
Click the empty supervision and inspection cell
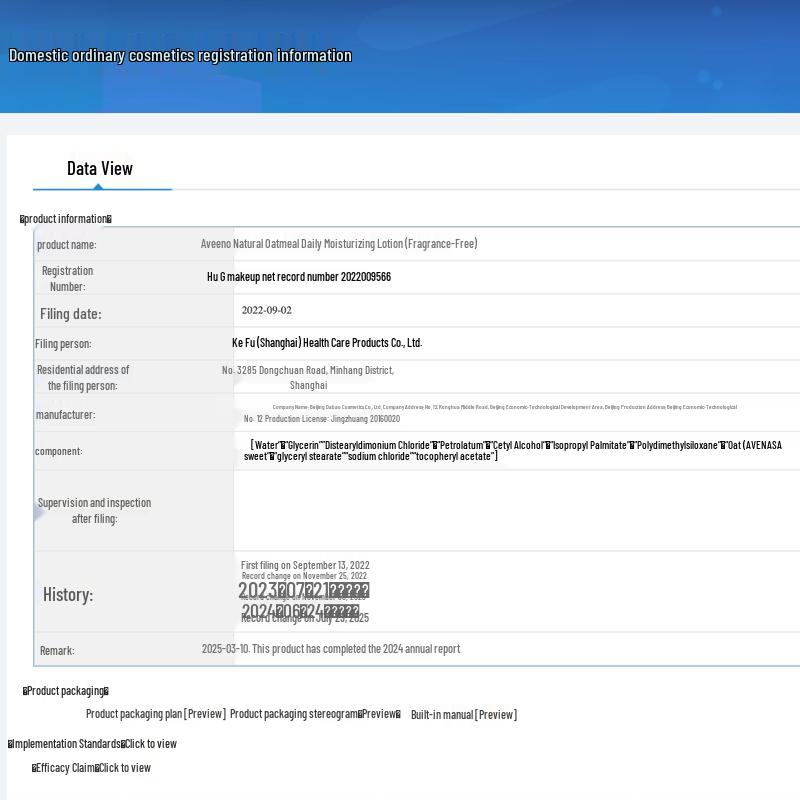click(515, 510)
